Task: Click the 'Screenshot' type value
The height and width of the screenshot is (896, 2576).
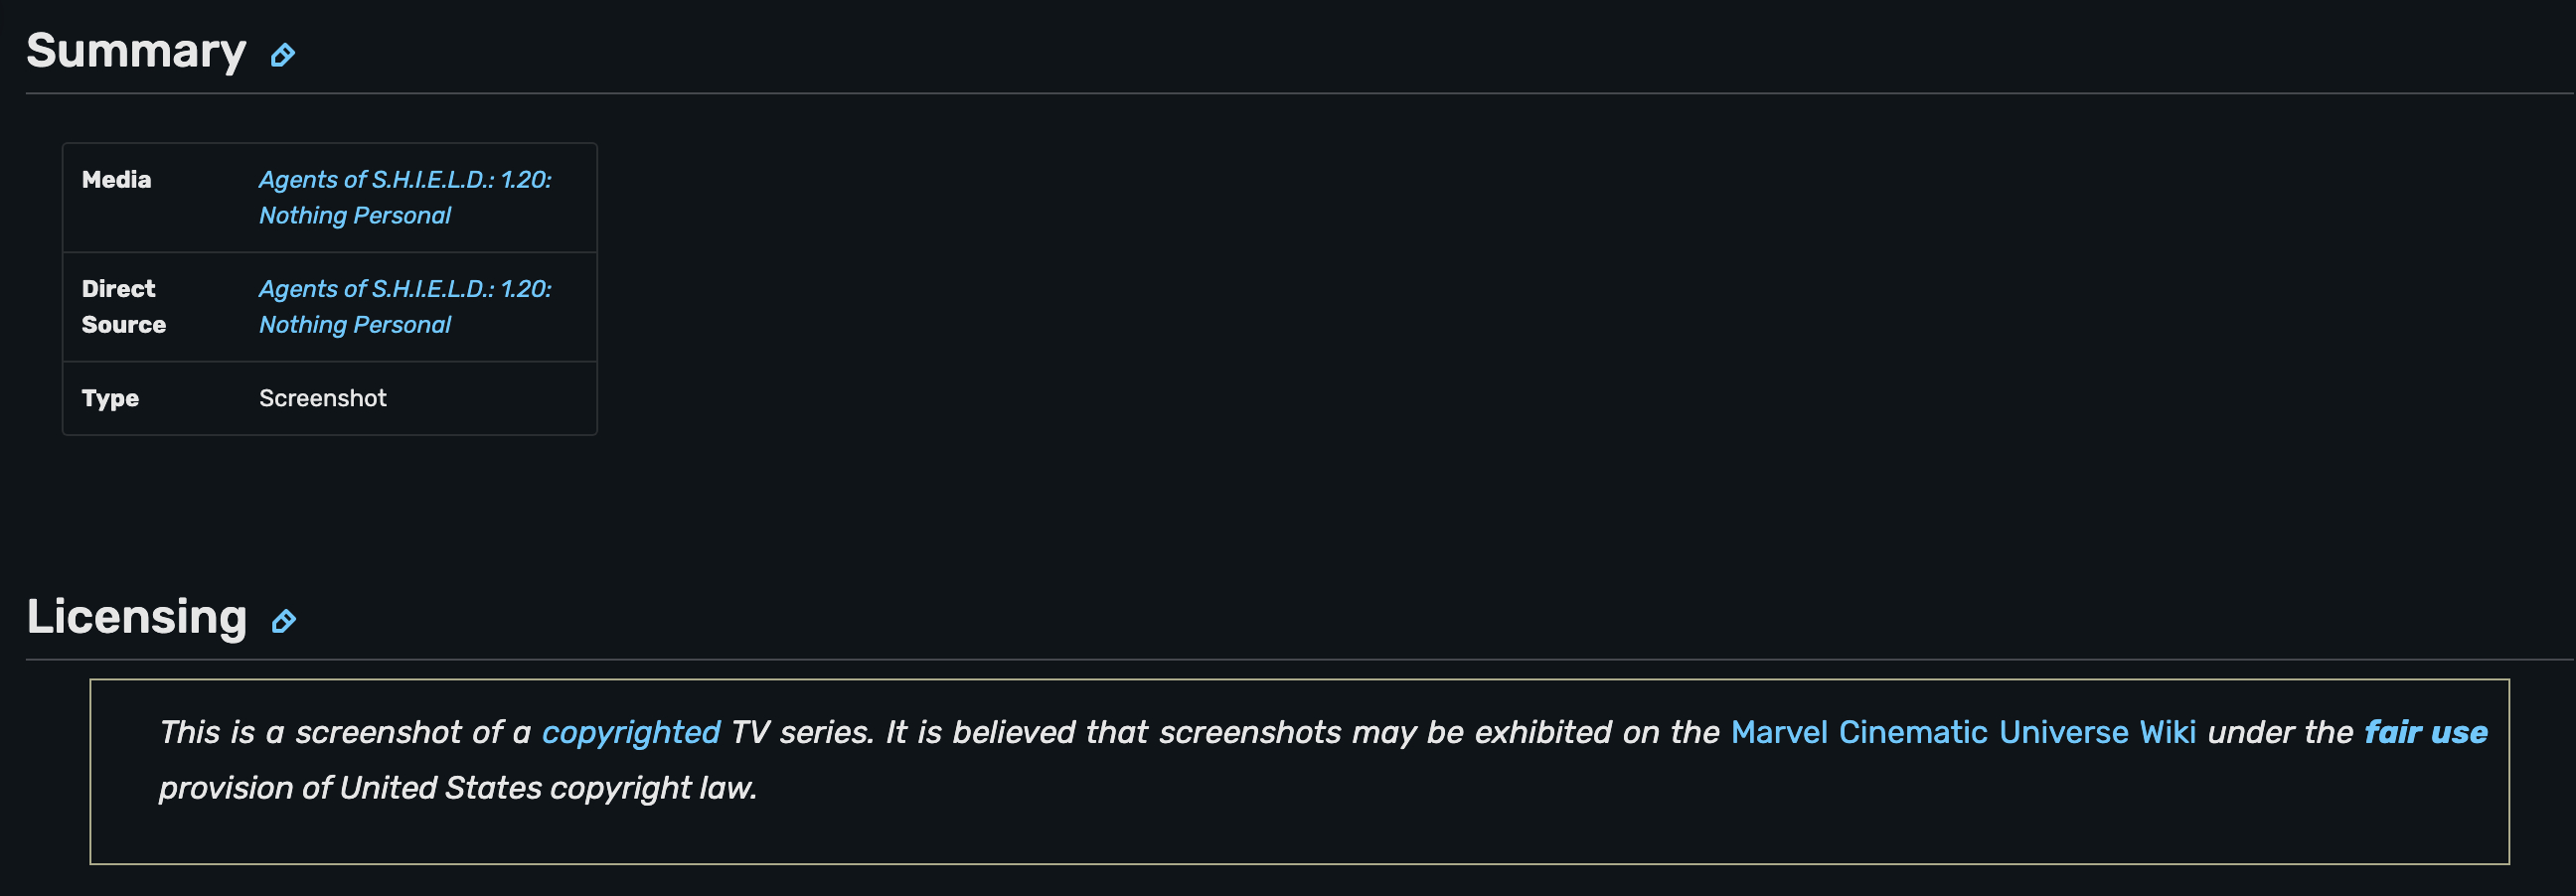Action: 322,398
